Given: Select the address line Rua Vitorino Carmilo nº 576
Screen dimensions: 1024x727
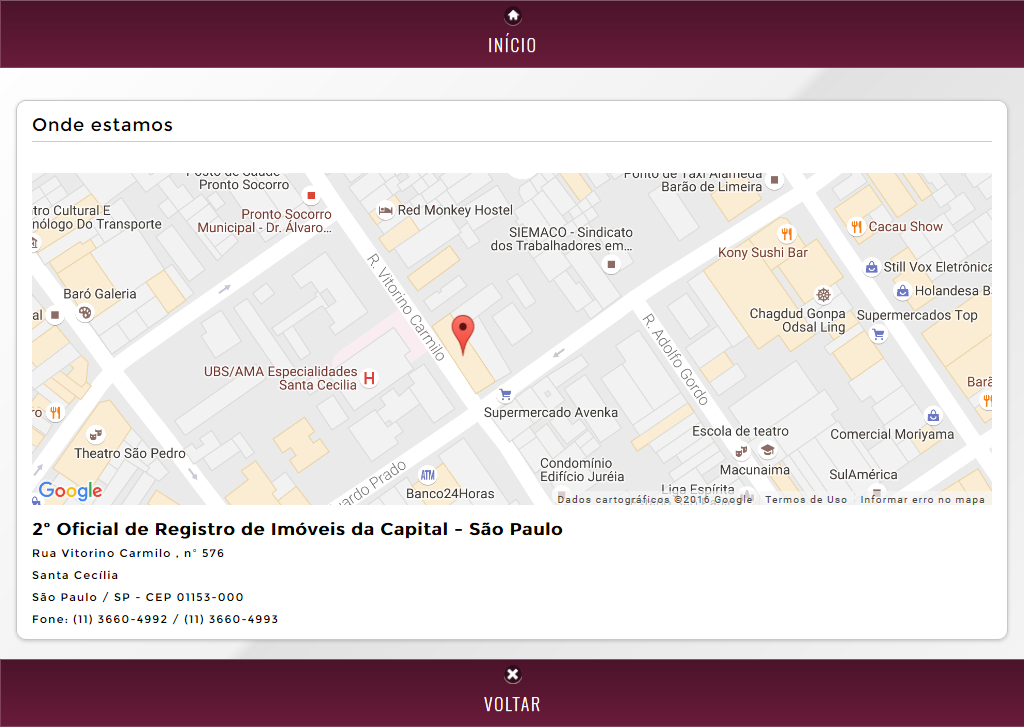Looking at the screenshot, I should click(128, 553).
